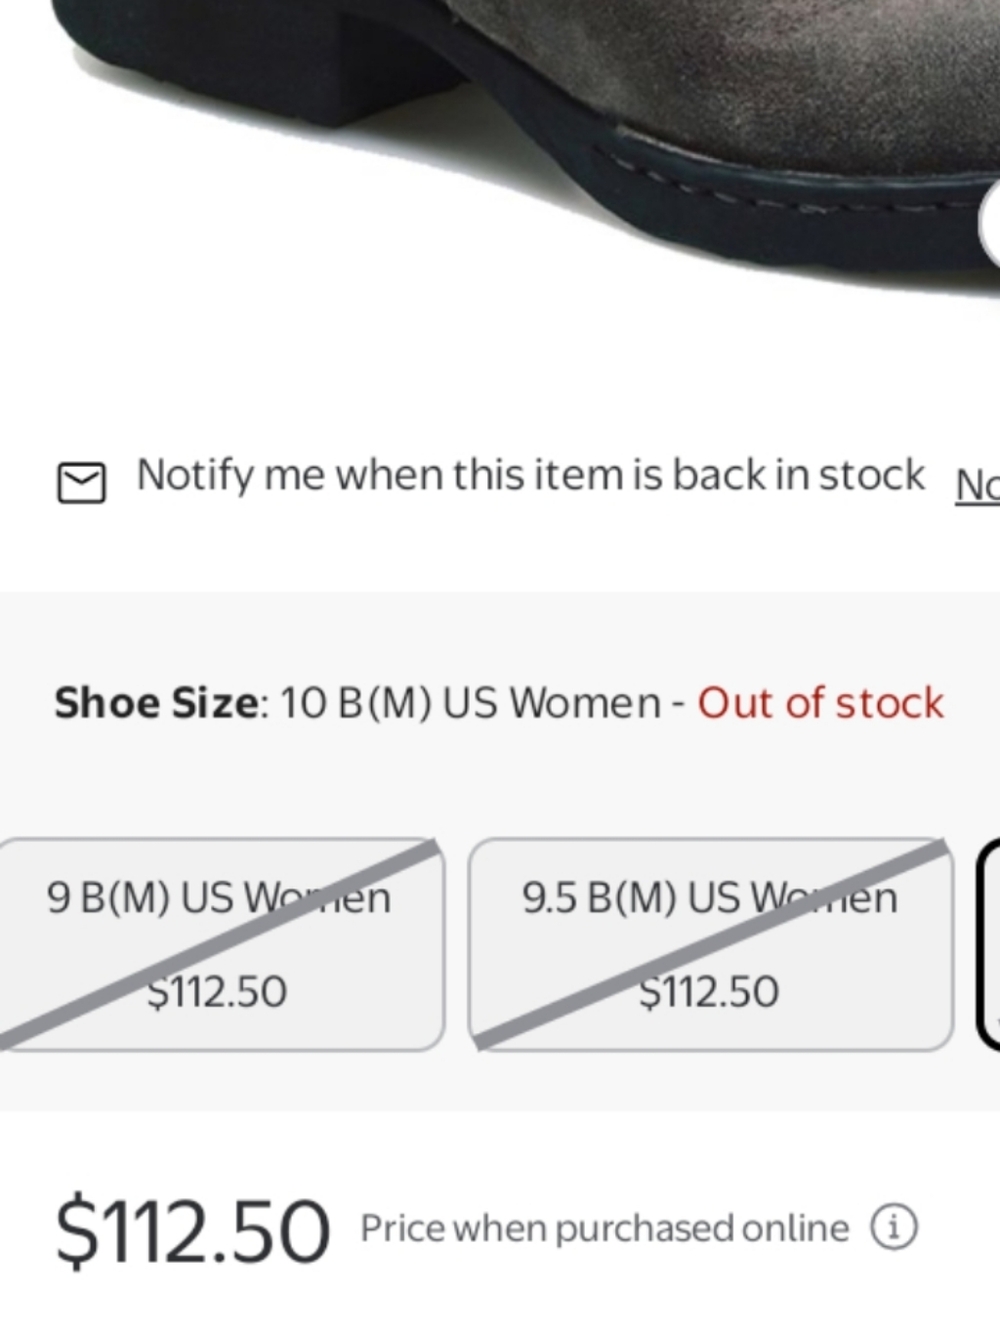The image size is (1000, 1329).
Task: Select the 9.5 B(M) US Women size
Action: (x=711, y=944)
